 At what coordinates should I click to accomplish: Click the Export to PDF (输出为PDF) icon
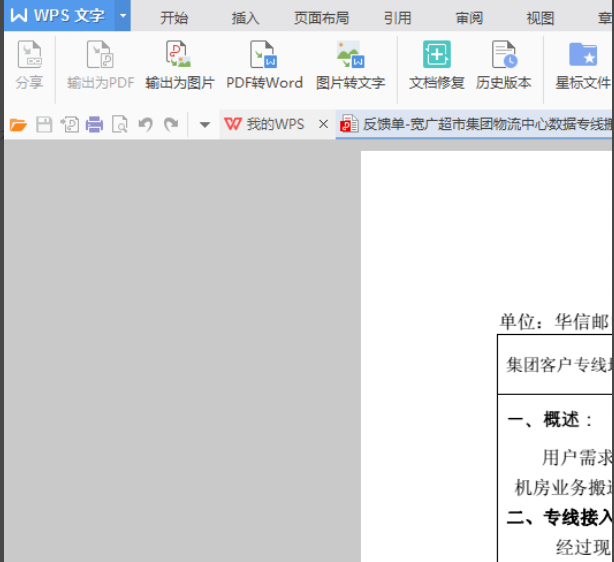coord(100,56)
